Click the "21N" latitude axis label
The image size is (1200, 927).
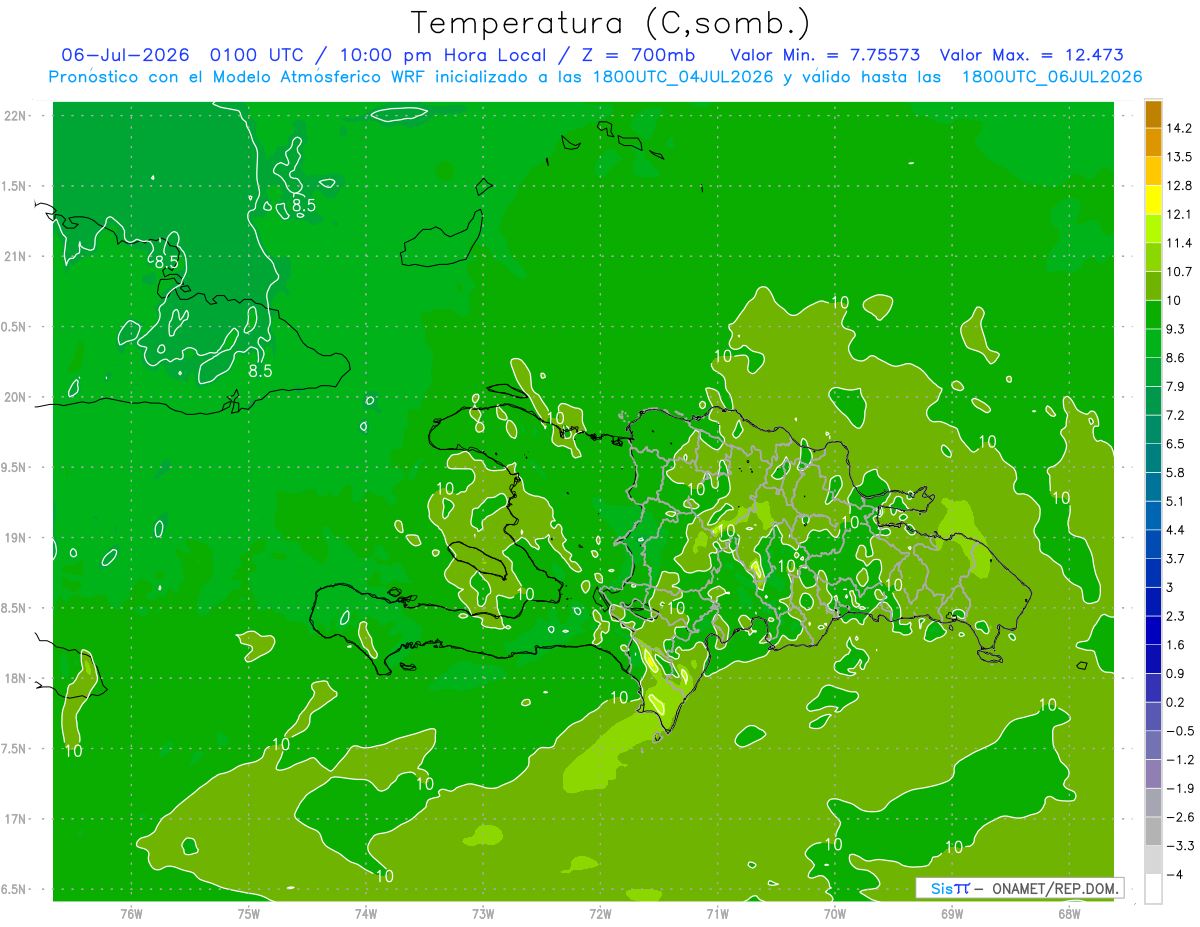(17, 256)
